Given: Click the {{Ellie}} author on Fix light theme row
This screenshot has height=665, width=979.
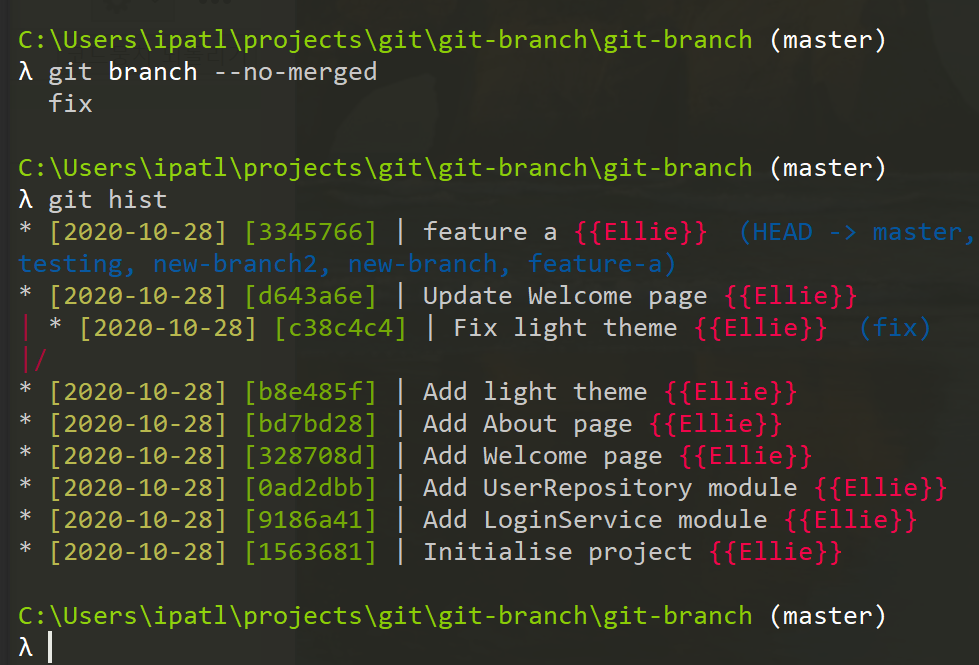Looking at the screenshot, I should tap(760, 328).
